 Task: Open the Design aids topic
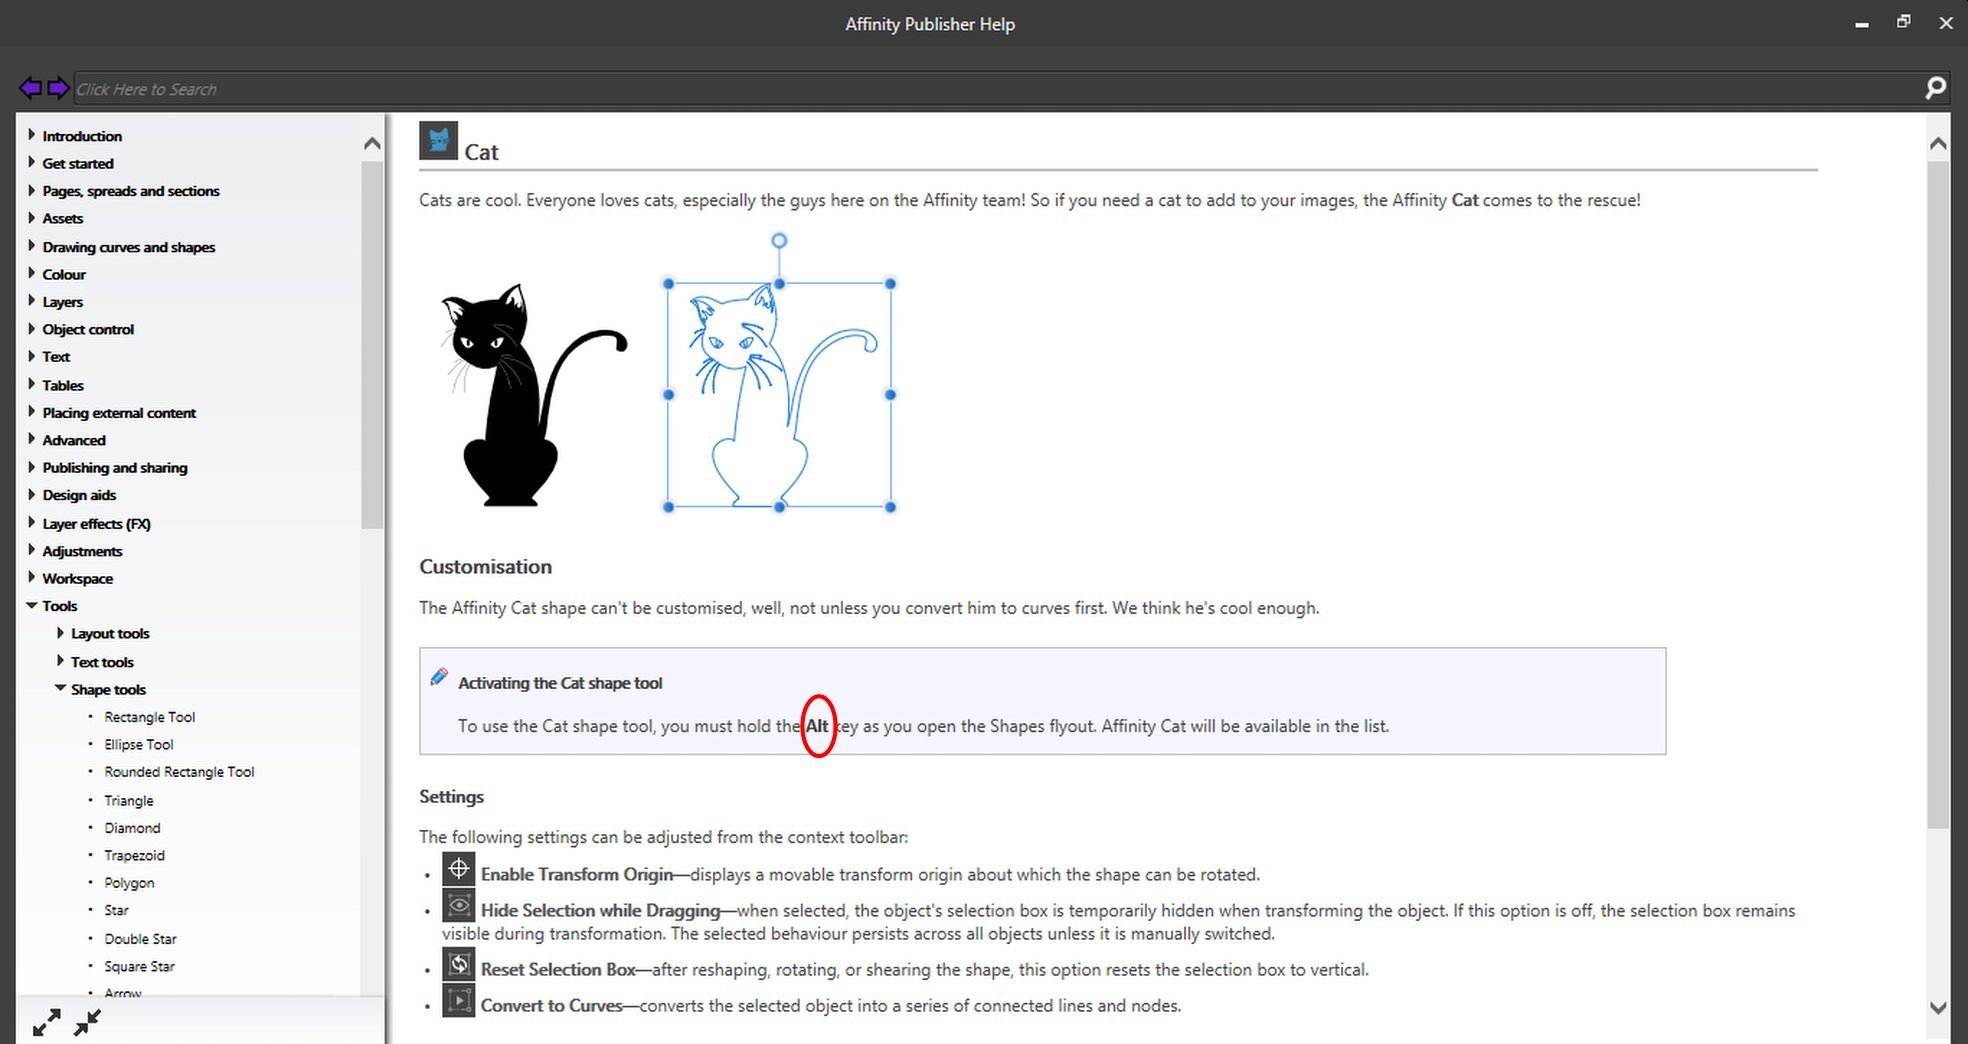79,495
